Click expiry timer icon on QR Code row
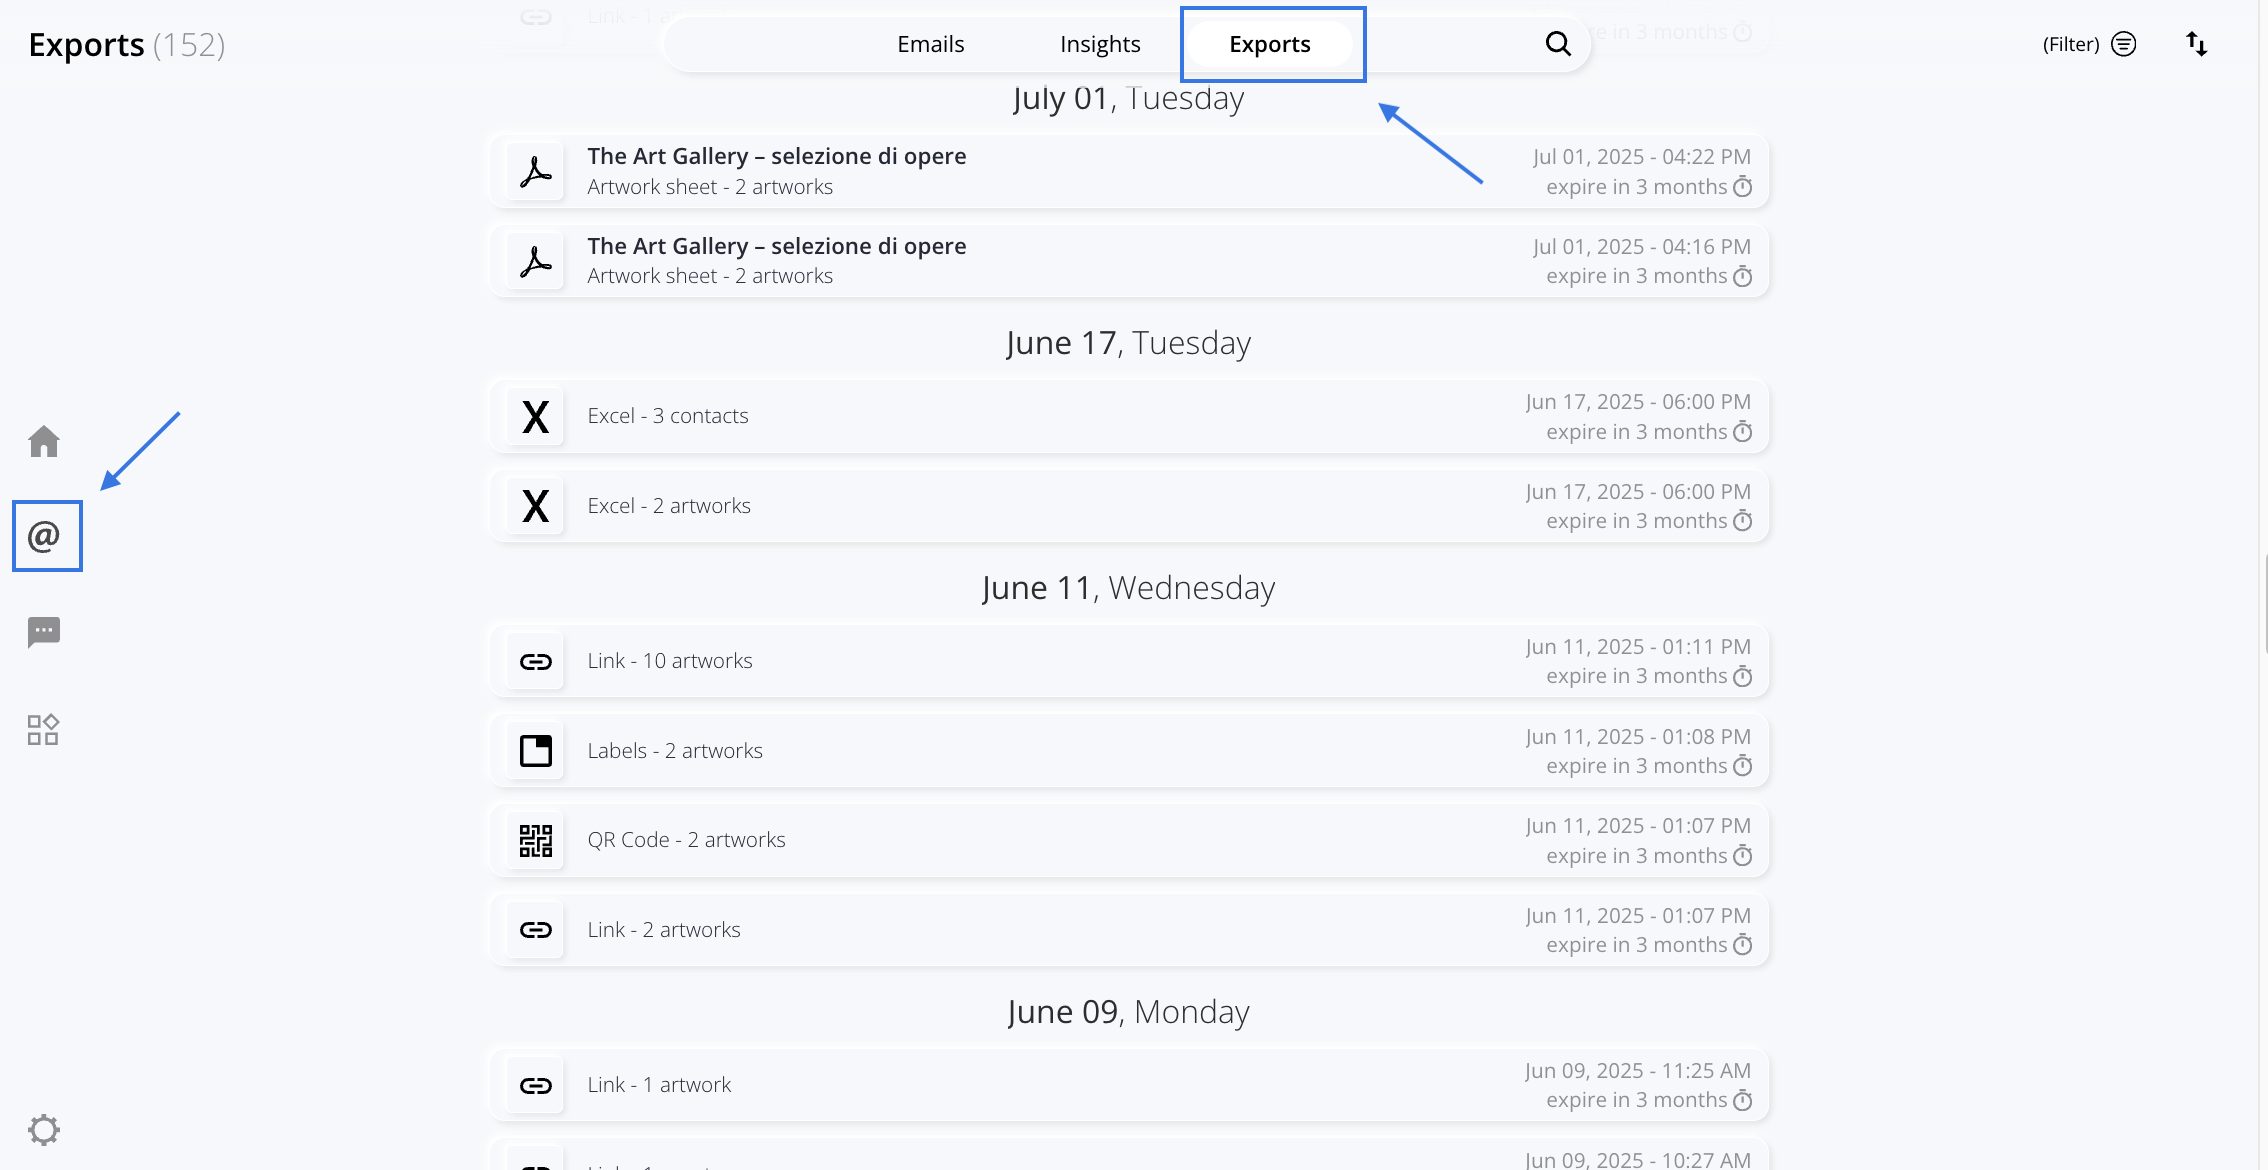This screenshot has width=2268, height=1170. click(x=1743, y=856)
